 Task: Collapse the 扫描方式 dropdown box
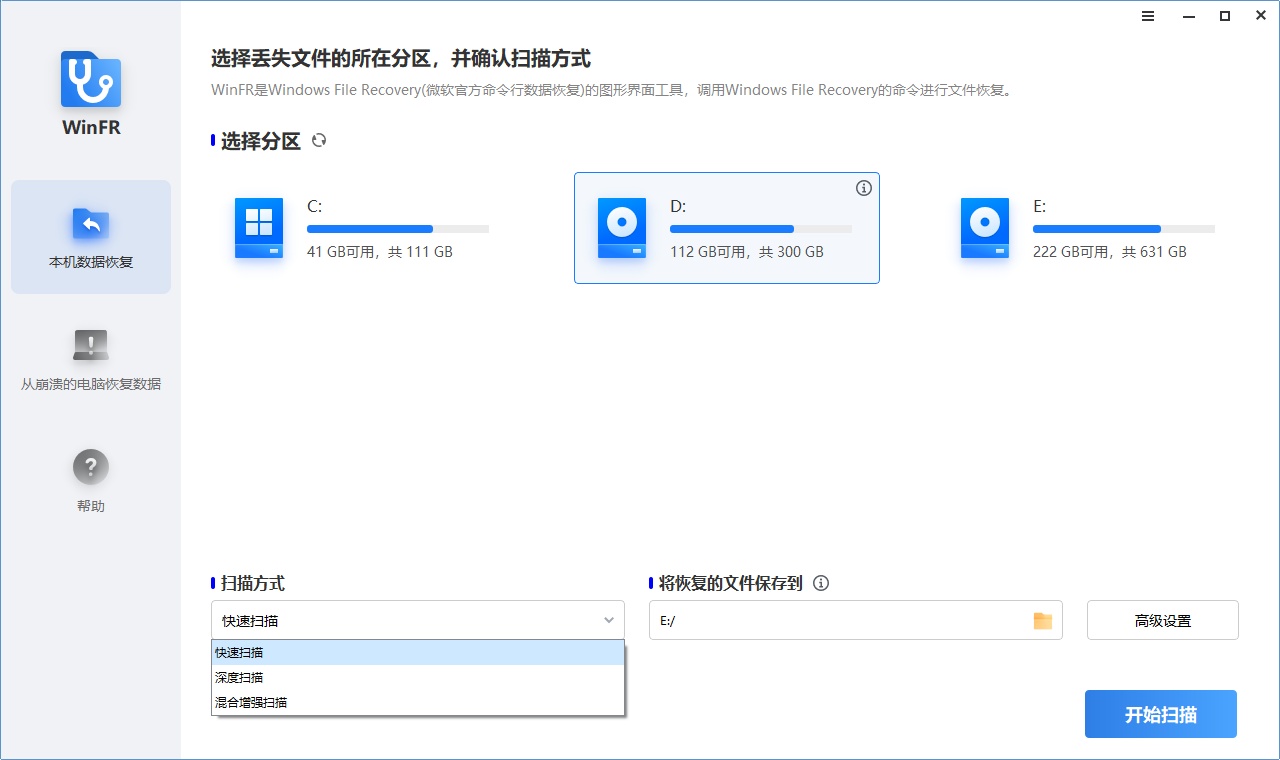(418, 620)
